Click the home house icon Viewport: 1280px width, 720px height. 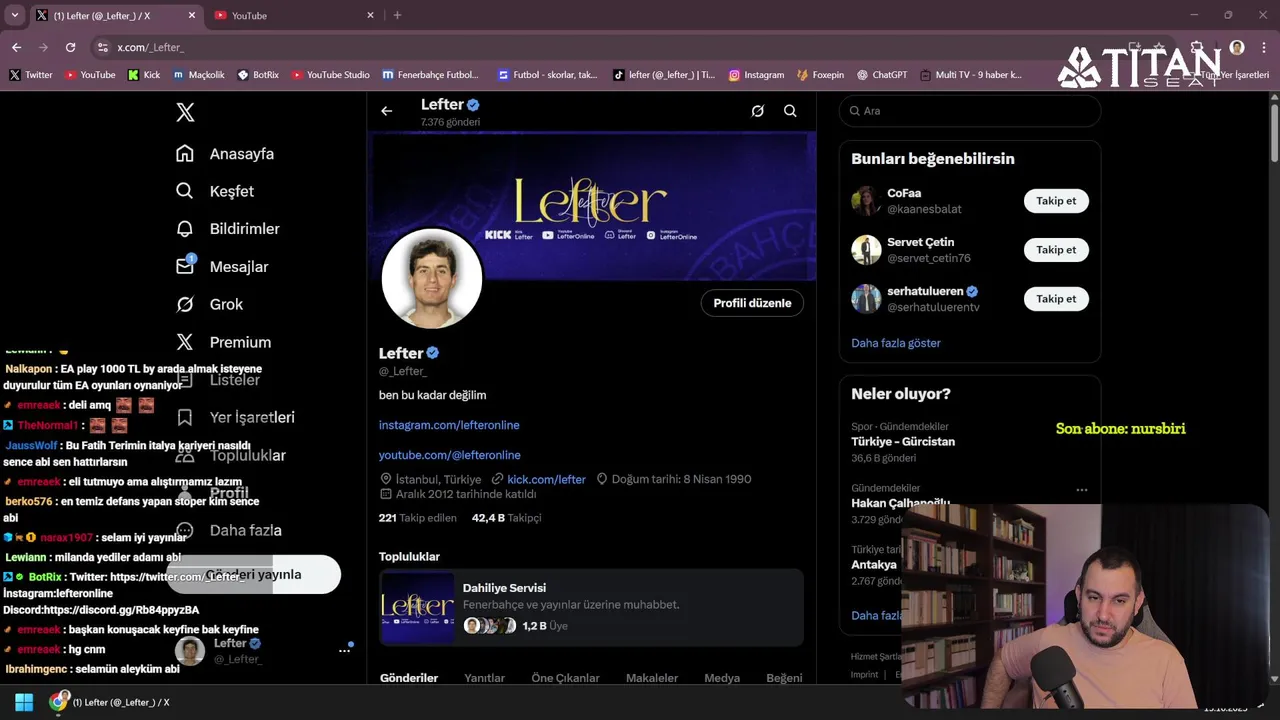pyautogui.click(x=185, y=154)
